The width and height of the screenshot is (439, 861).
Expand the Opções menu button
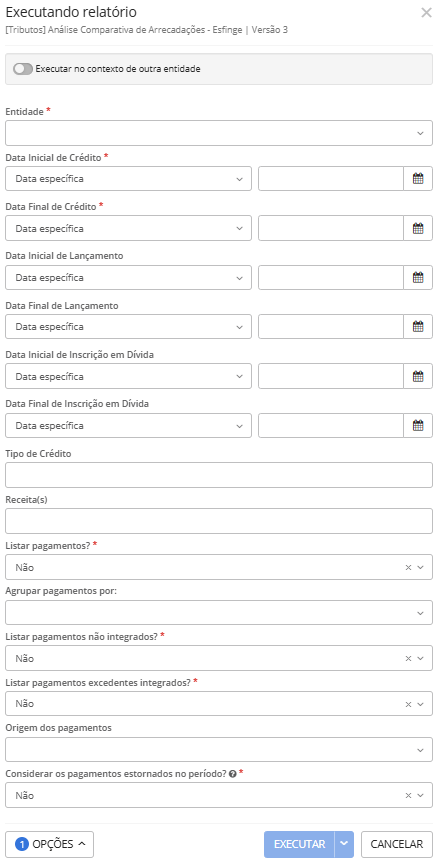(x=50, y=845)
